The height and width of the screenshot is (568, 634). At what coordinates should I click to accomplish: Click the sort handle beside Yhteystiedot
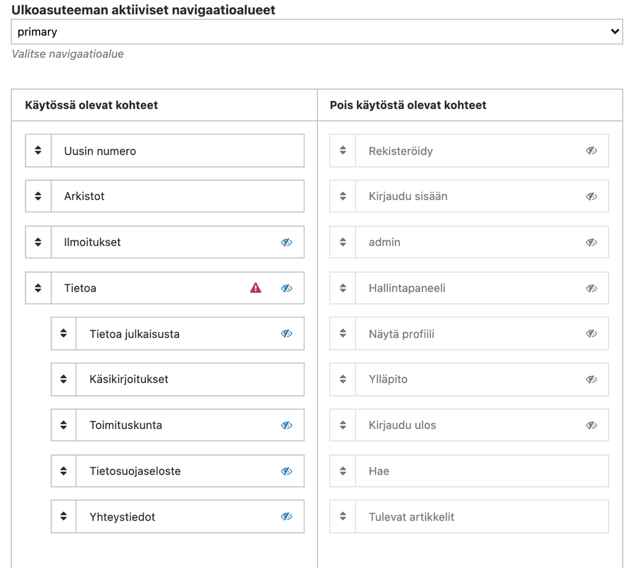coord(63,516)
